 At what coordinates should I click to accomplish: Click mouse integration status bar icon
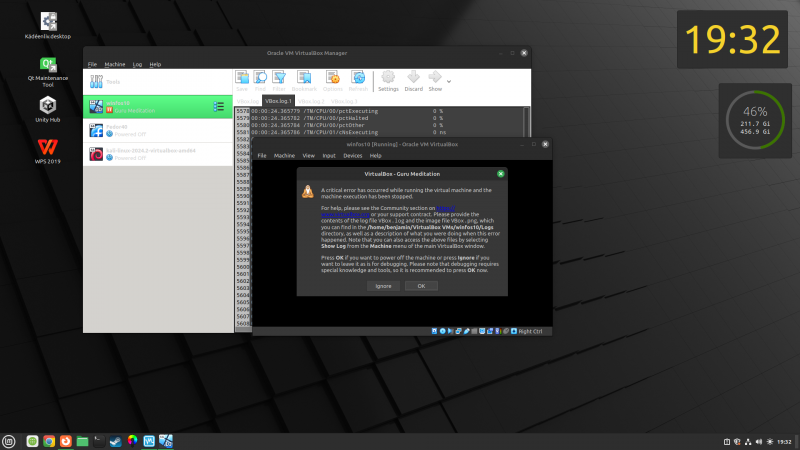click(x=506, y=331)
